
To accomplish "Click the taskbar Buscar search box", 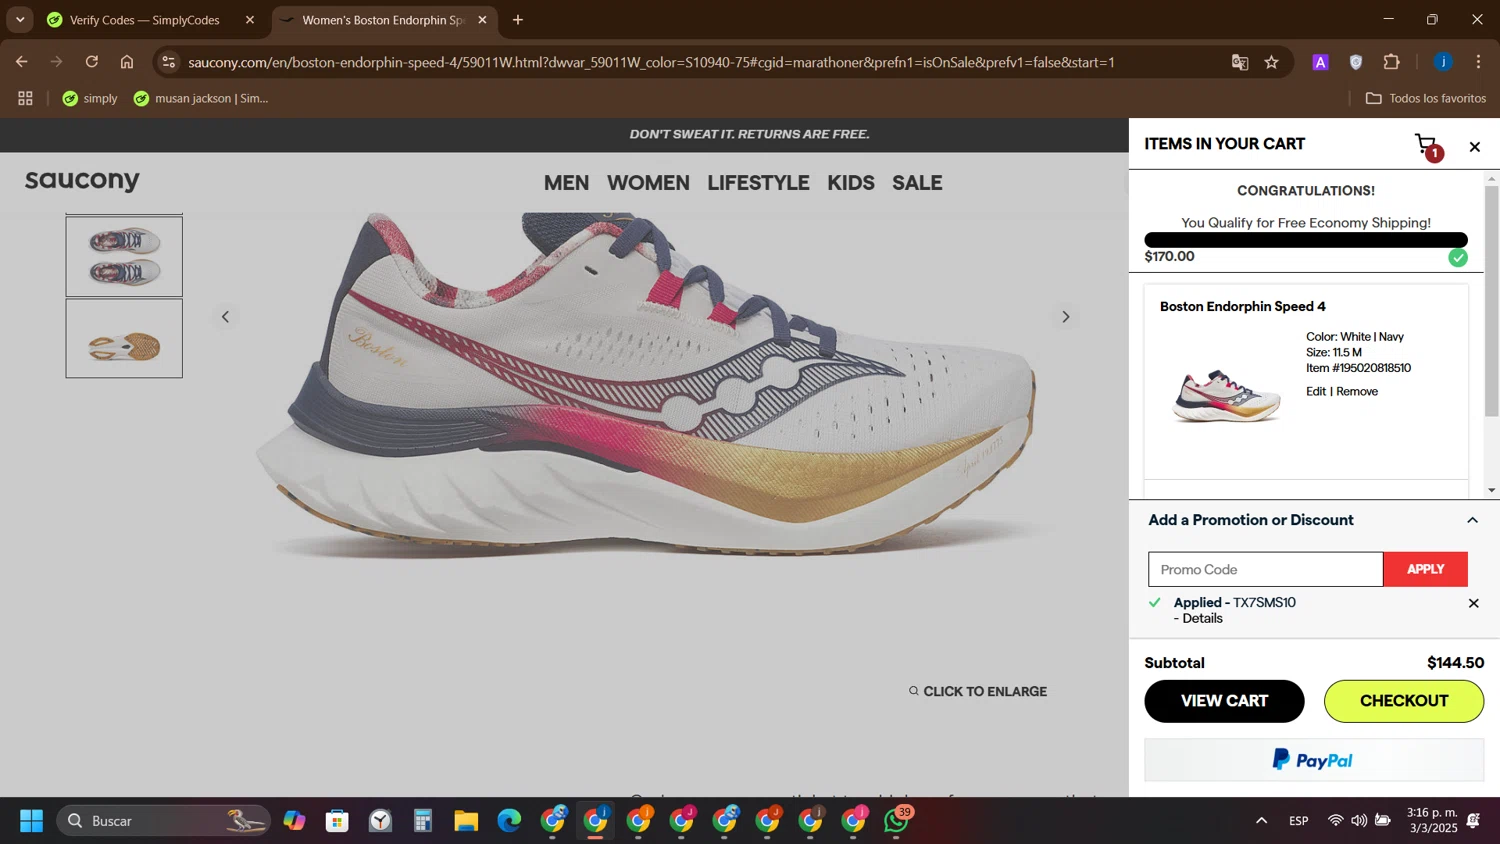I will [163, 821].
